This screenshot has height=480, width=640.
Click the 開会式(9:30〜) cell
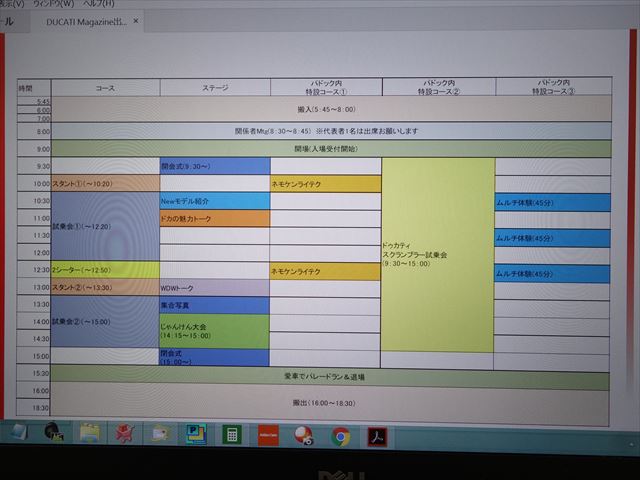pos(215,167)
